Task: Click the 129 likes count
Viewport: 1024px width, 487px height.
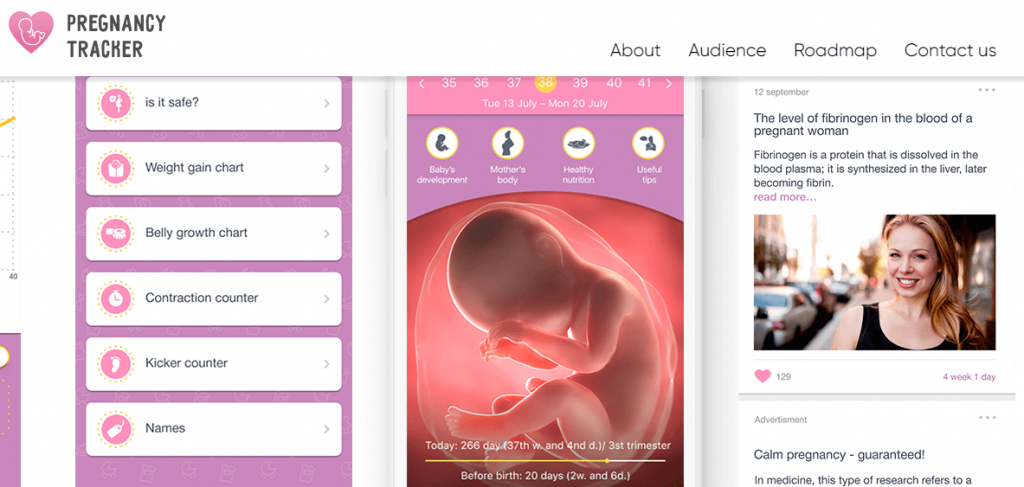Action: click(784, 377)
